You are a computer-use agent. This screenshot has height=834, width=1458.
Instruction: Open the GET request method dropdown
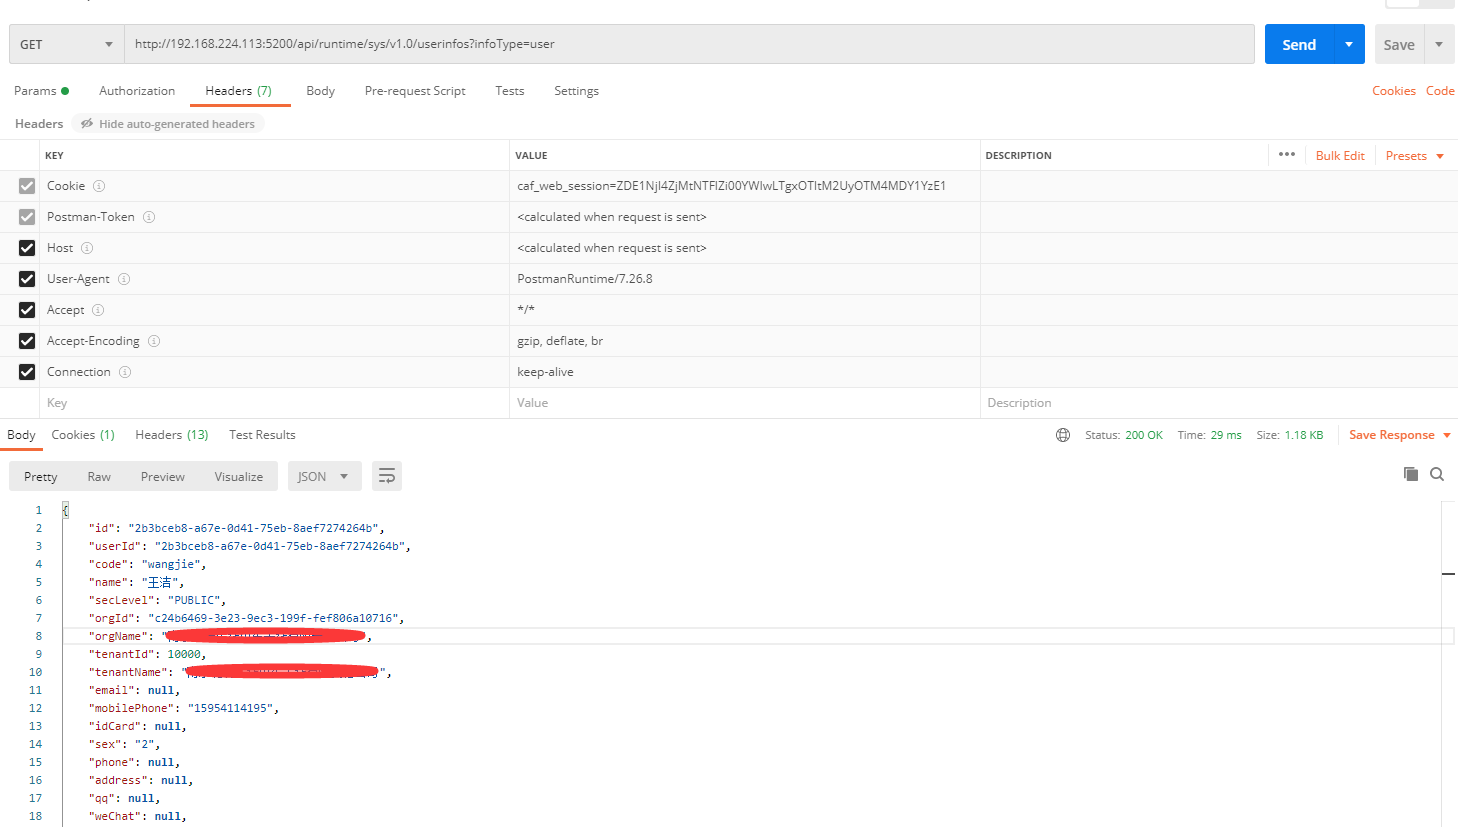[x=66, y=43]
